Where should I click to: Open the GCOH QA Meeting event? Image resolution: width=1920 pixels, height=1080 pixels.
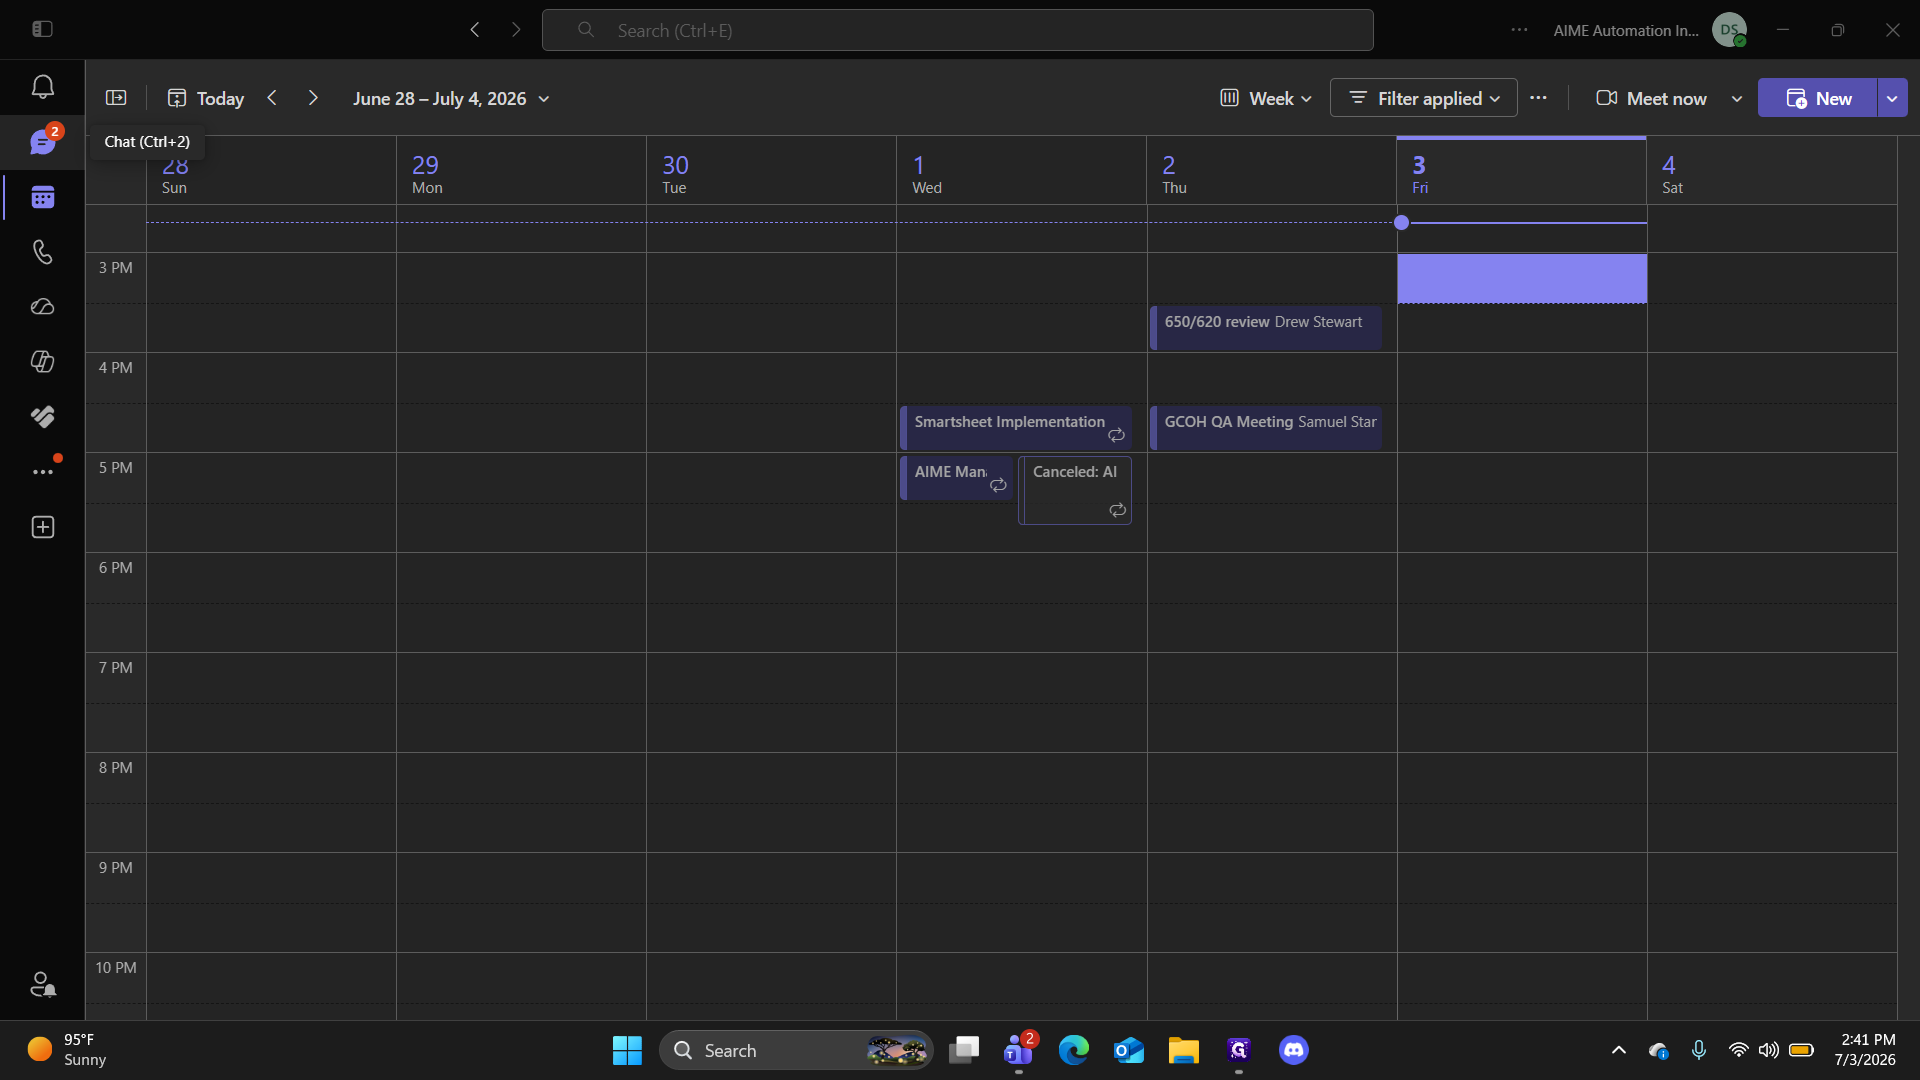click(x=1266, y=427)
